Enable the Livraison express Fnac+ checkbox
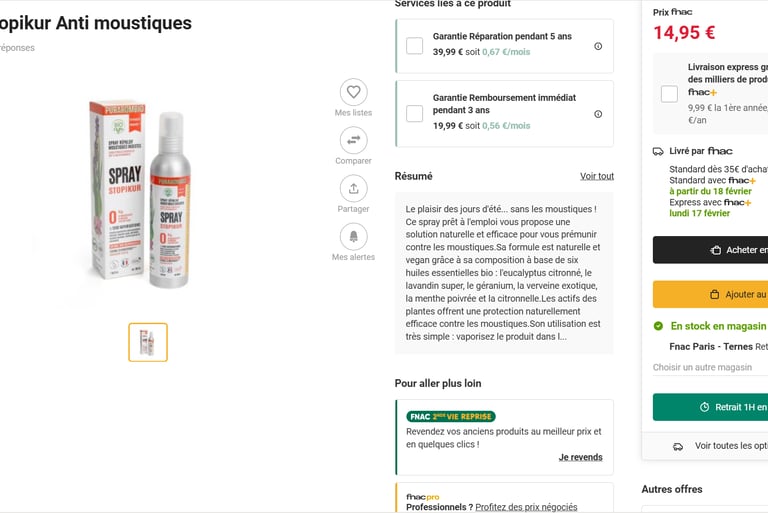 (x=669, y=94)
